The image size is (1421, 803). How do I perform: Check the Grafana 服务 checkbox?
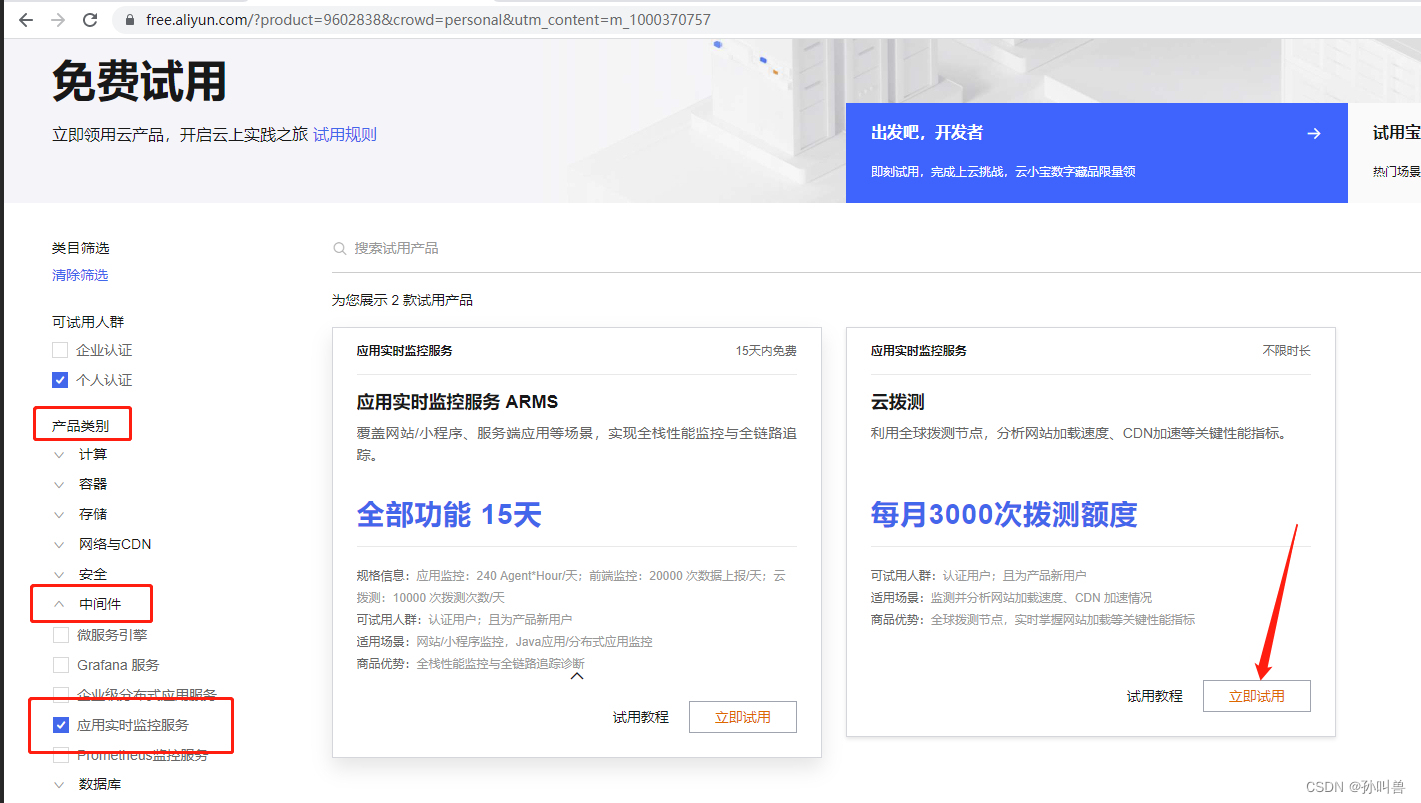click(60, 665)
